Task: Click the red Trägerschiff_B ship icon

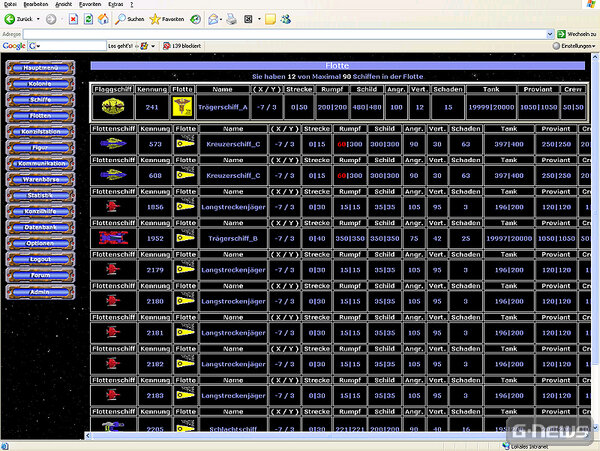Action: click(111, 238)
